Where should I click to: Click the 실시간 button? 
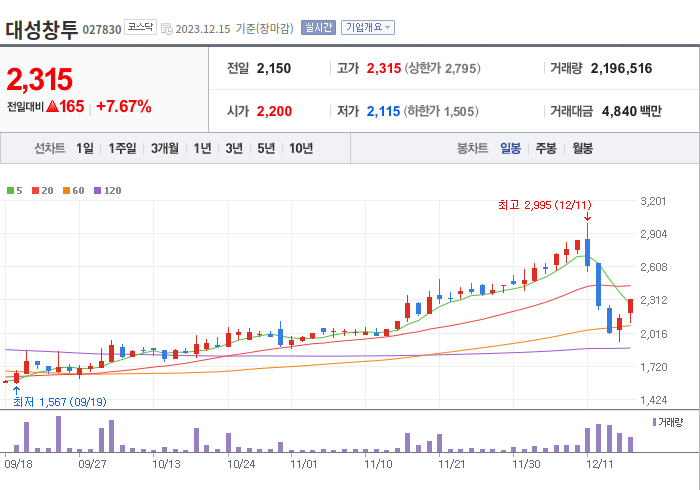point(318,28)
